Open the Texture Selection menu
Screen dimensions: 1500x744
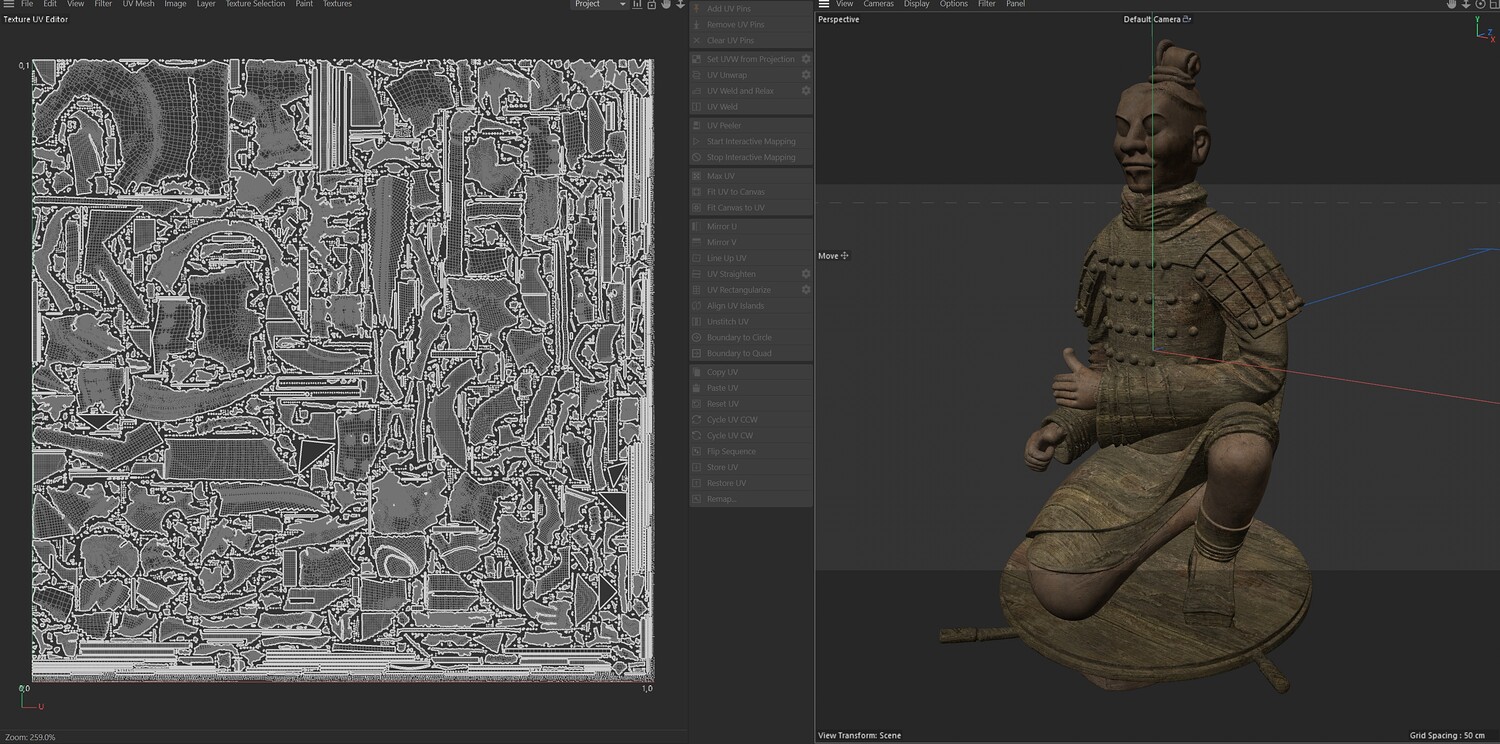click(x=255, y=4)
